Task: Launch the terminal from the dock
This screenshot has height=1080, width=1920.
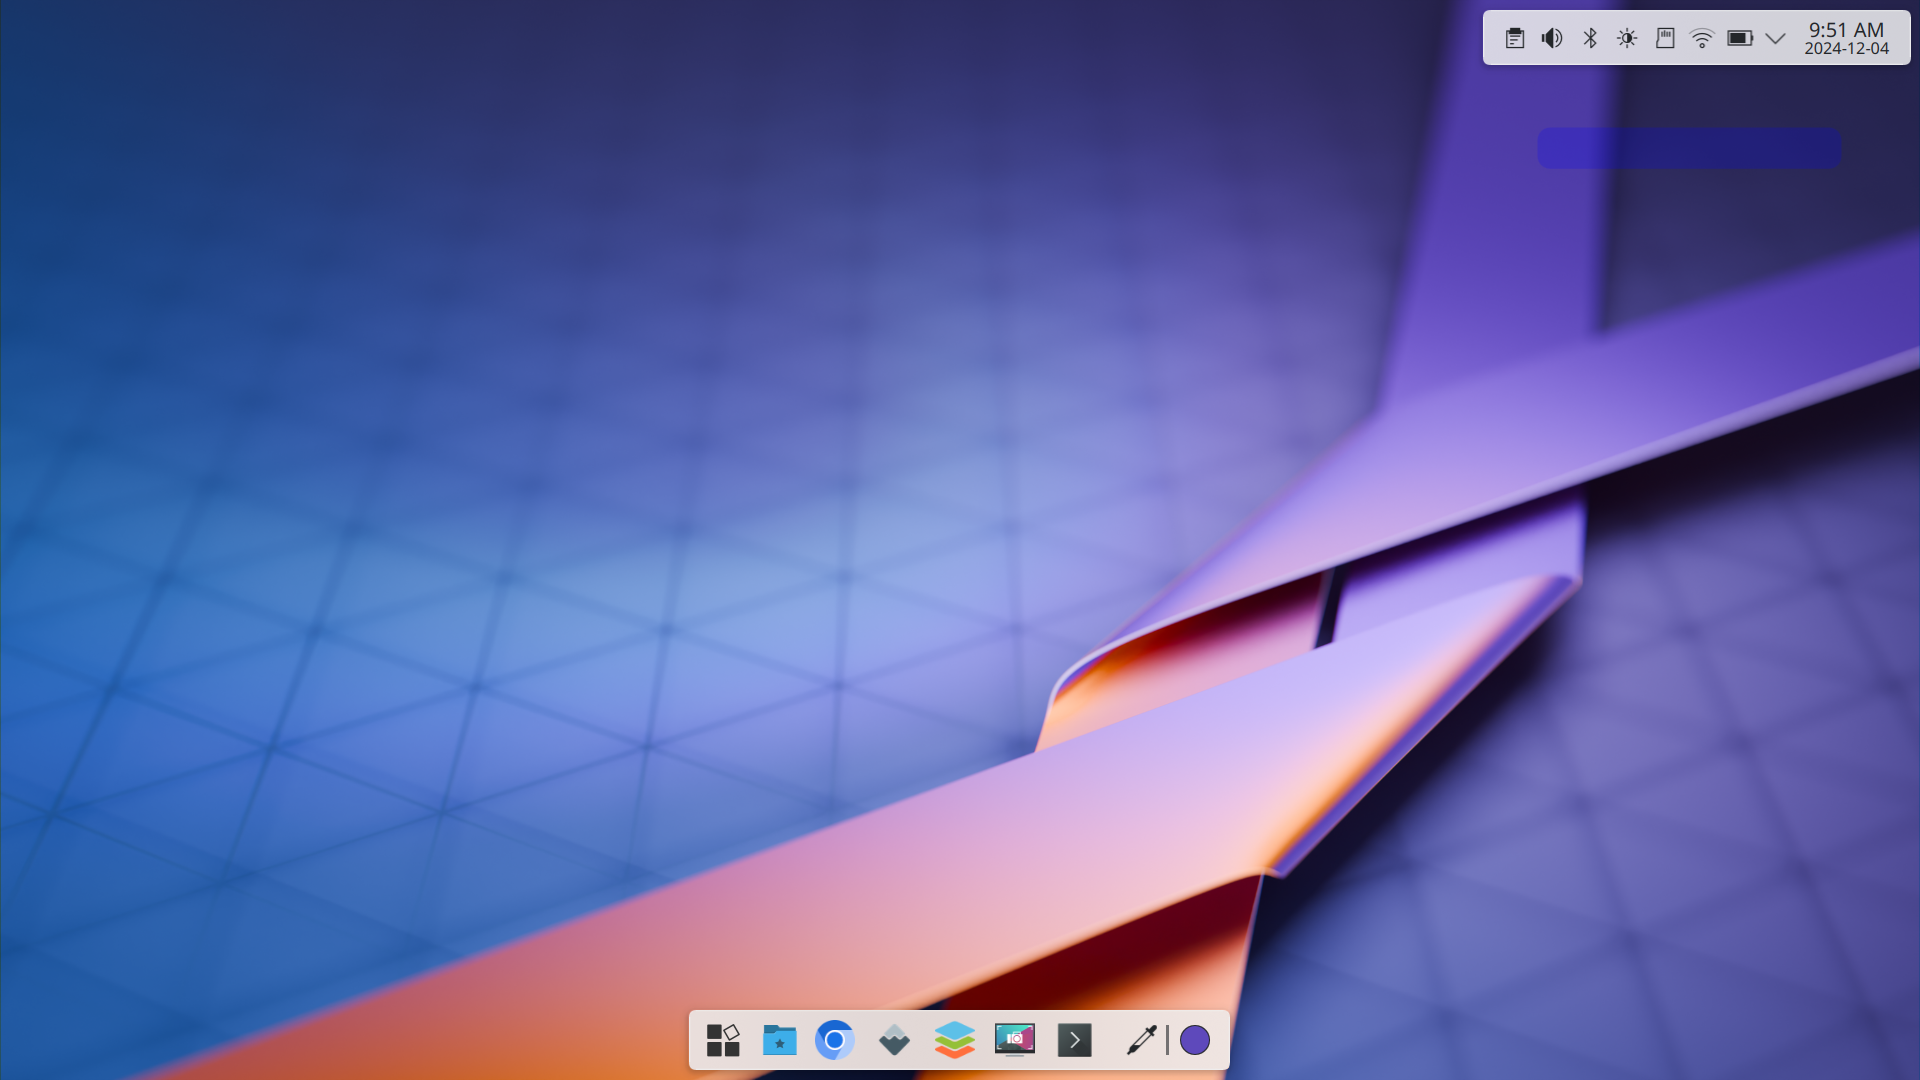Action: 1074,1040
